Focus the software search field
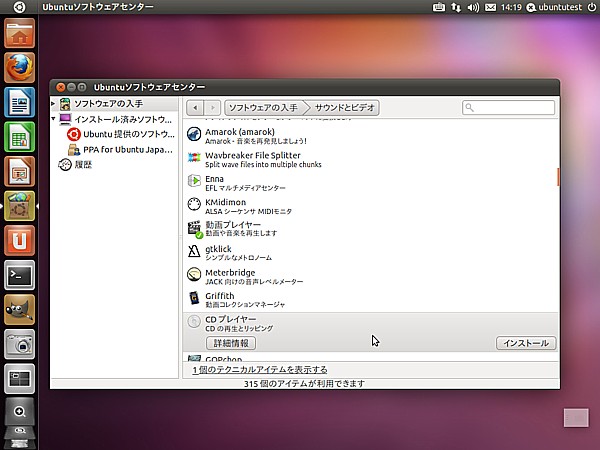The image size is (600, 450). [509, 108]
